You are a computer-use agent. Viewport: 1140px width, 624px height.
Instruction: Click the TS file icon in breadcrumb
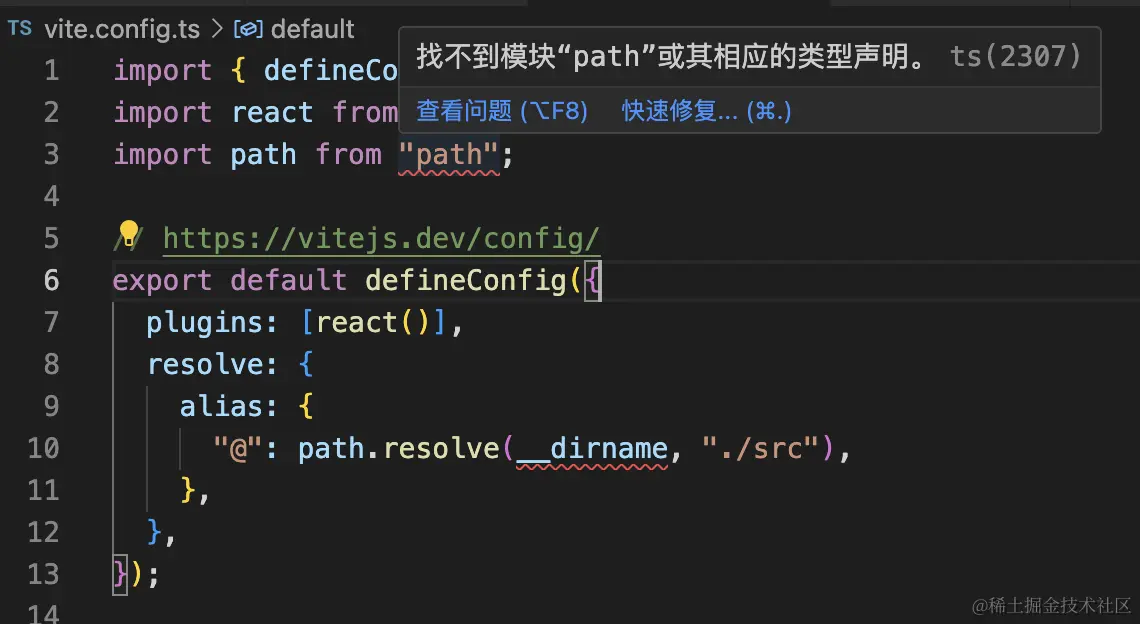point(20,28)
